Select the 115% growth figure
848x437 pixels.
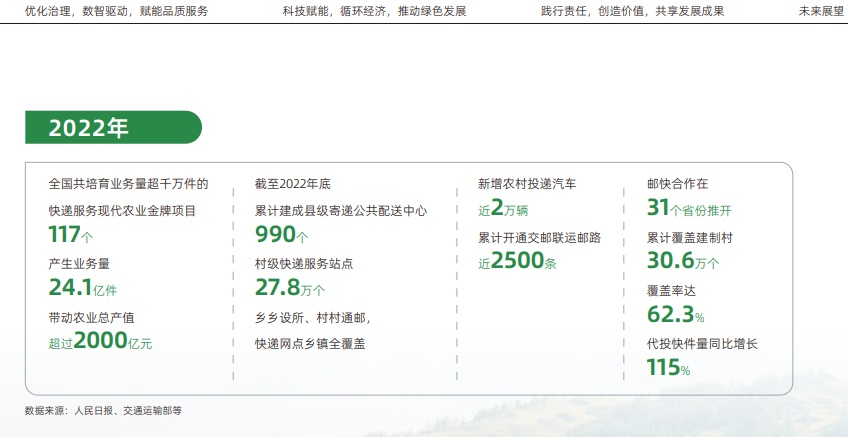(x=668, y=368)
